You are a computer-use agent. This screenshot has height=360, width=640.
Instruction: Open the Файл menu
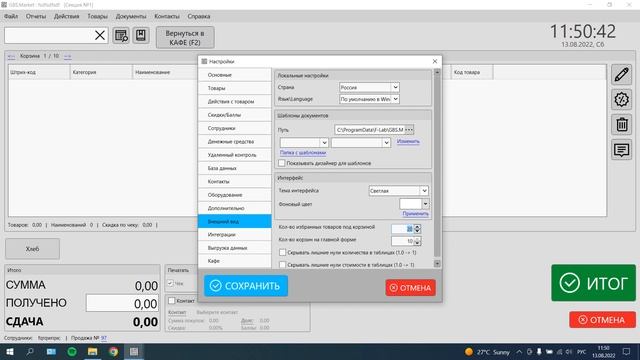coord(11,16)
